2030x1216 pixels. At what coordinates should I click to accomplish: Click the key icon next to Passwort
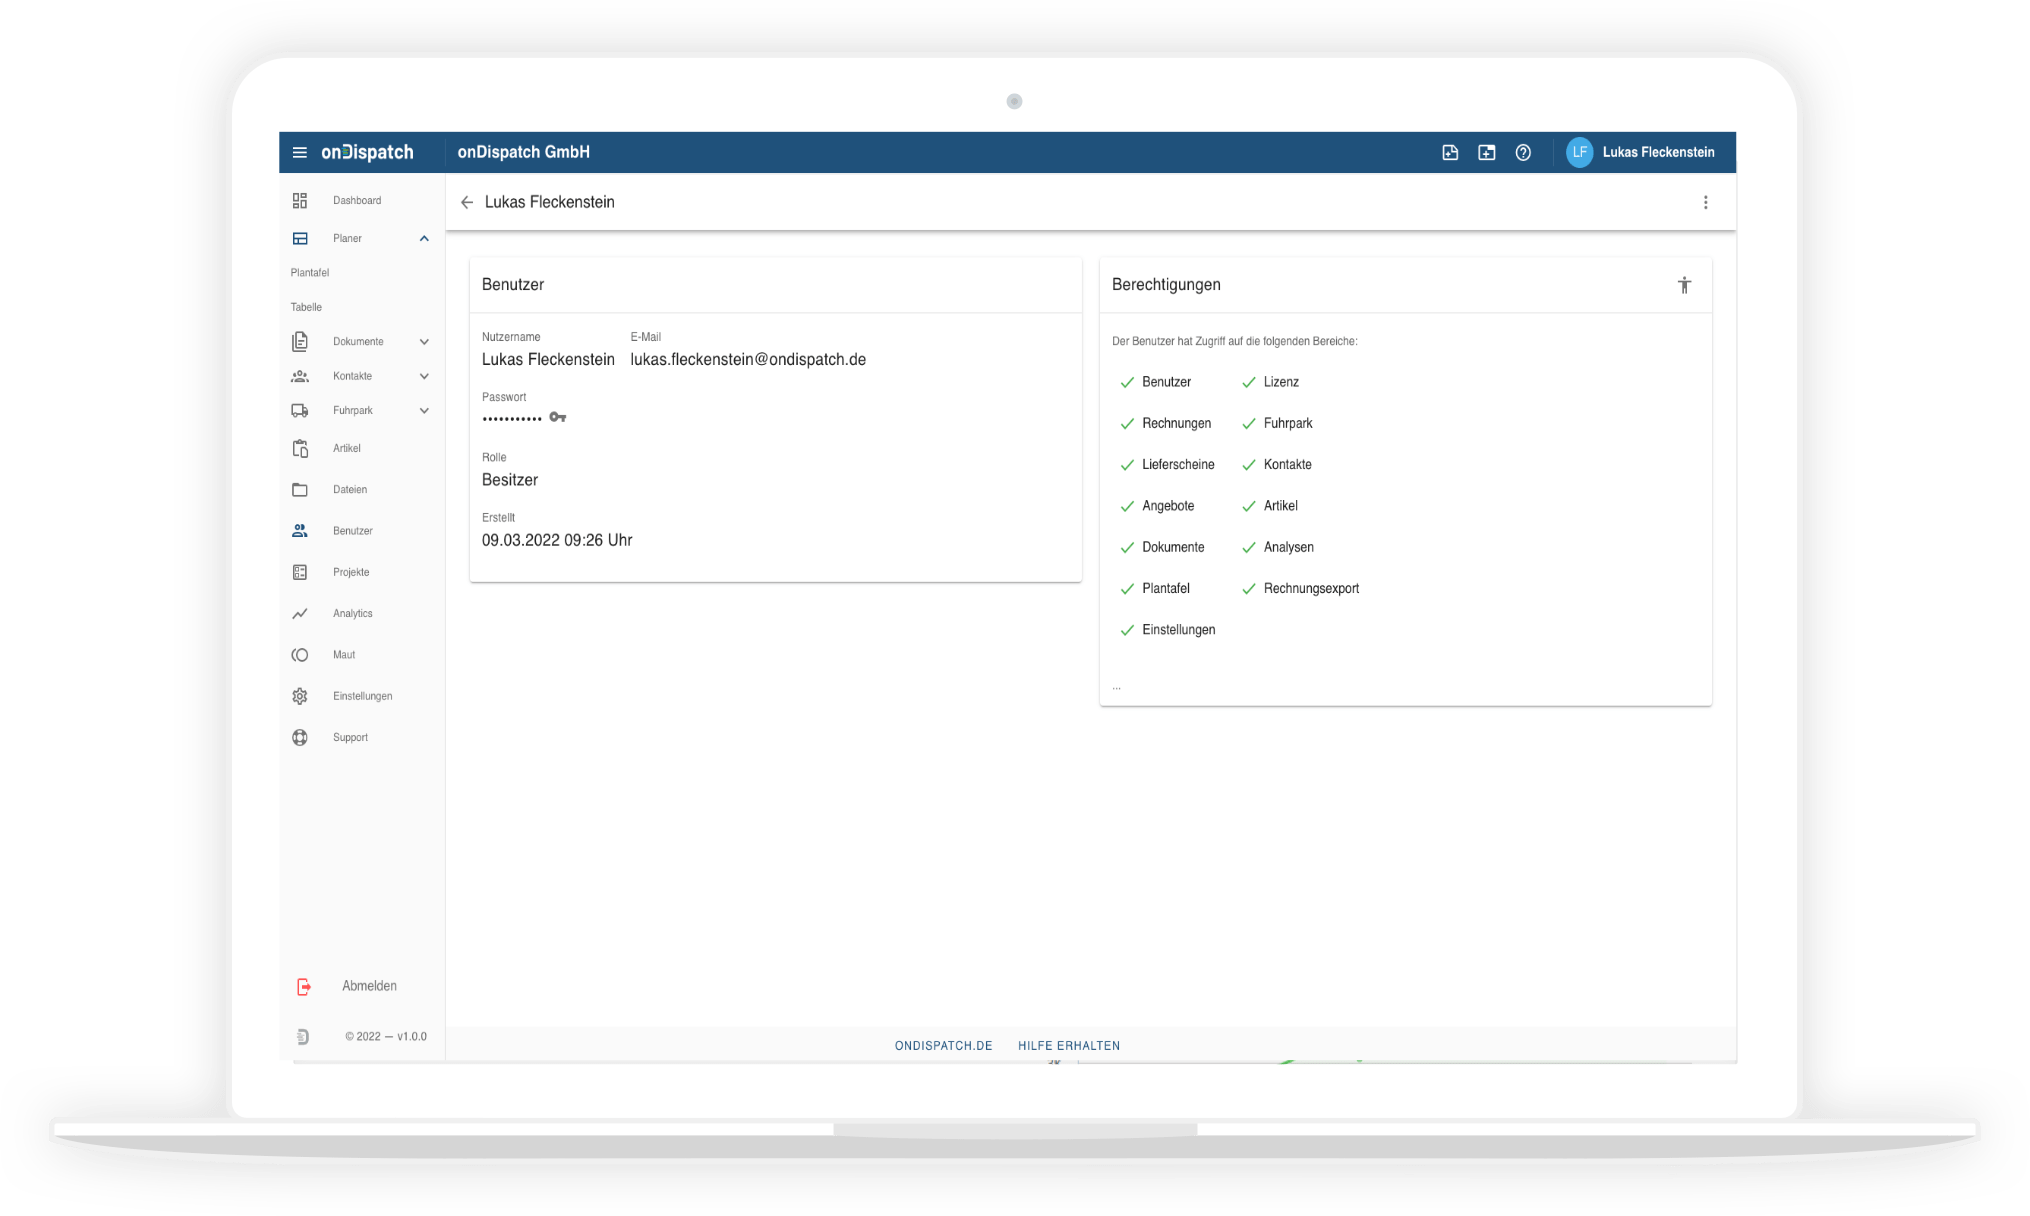pyautogui.click(x=558, y=417)
